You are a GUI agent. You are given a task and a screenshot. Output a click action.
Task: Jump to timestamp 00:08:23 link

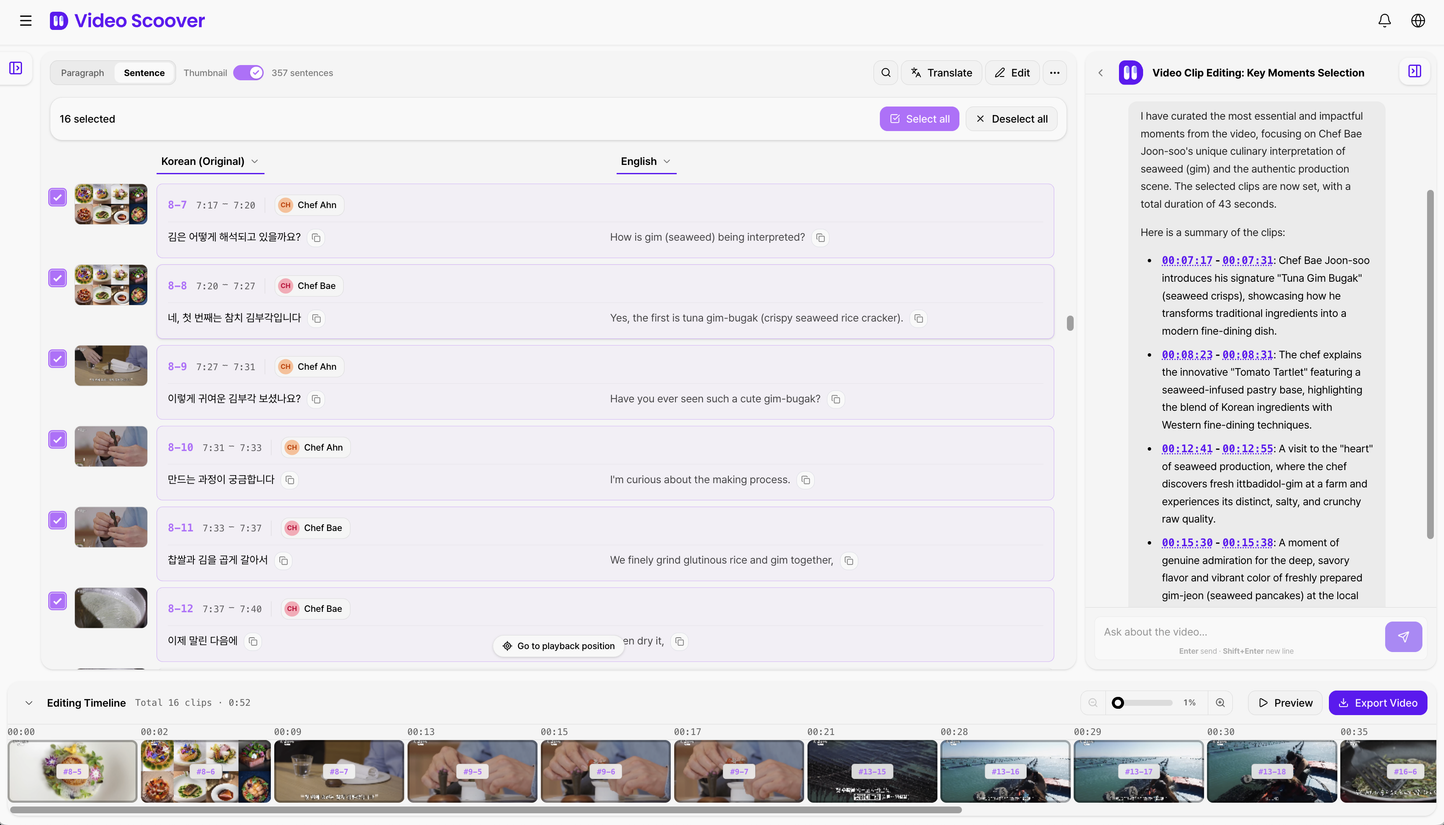click(x=1187, y=354)
